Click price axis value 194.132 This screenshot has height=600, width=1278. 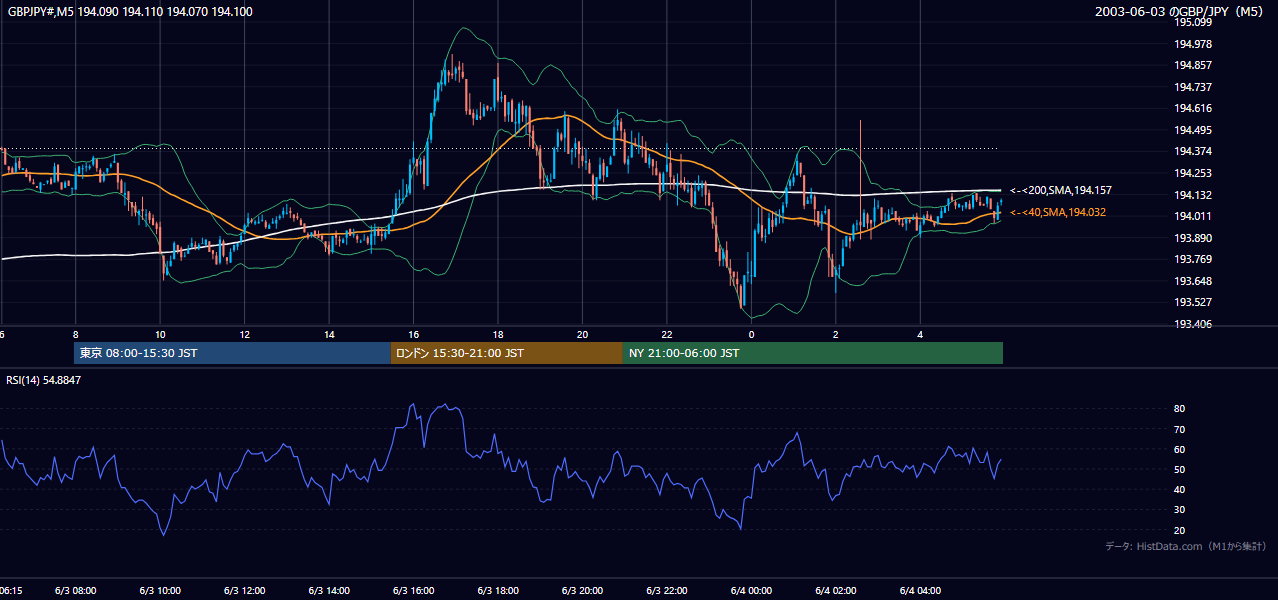click(x=1193, y=195)
